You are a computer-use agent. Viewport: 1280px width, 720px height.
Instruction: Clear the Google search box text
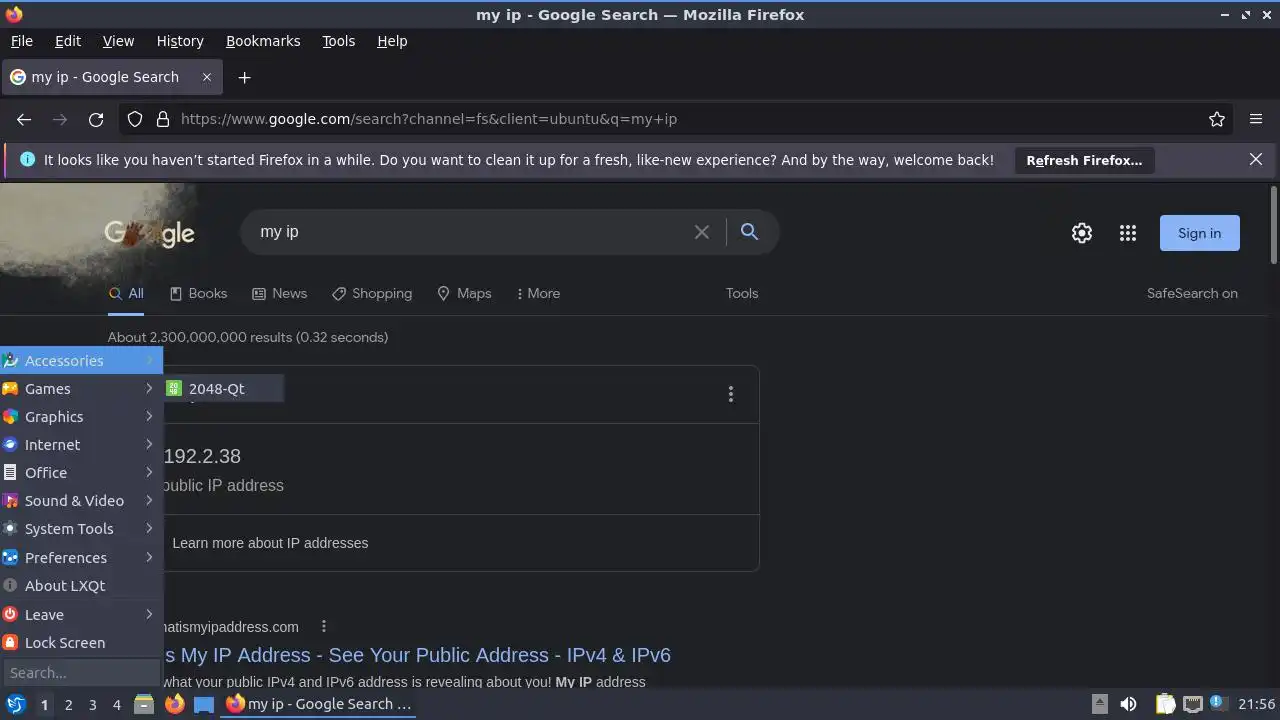click(x=702, y=232)
